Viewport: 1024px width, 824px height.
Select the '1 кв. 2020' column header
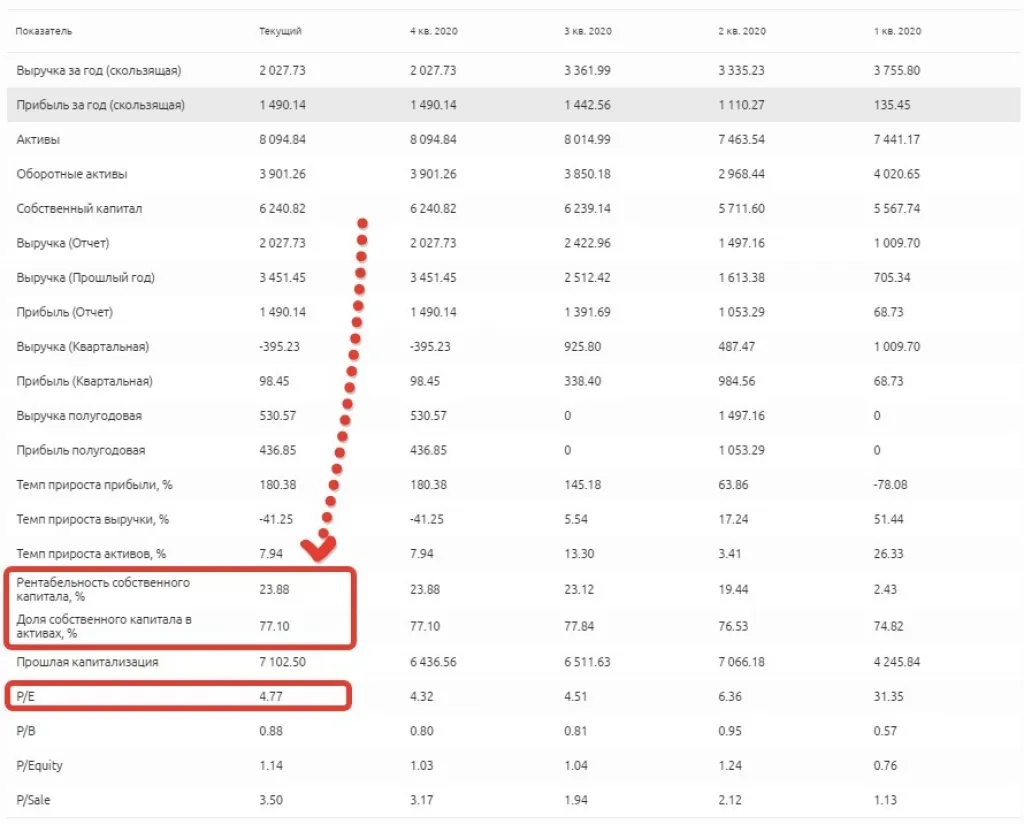click(x=897, y=32)
